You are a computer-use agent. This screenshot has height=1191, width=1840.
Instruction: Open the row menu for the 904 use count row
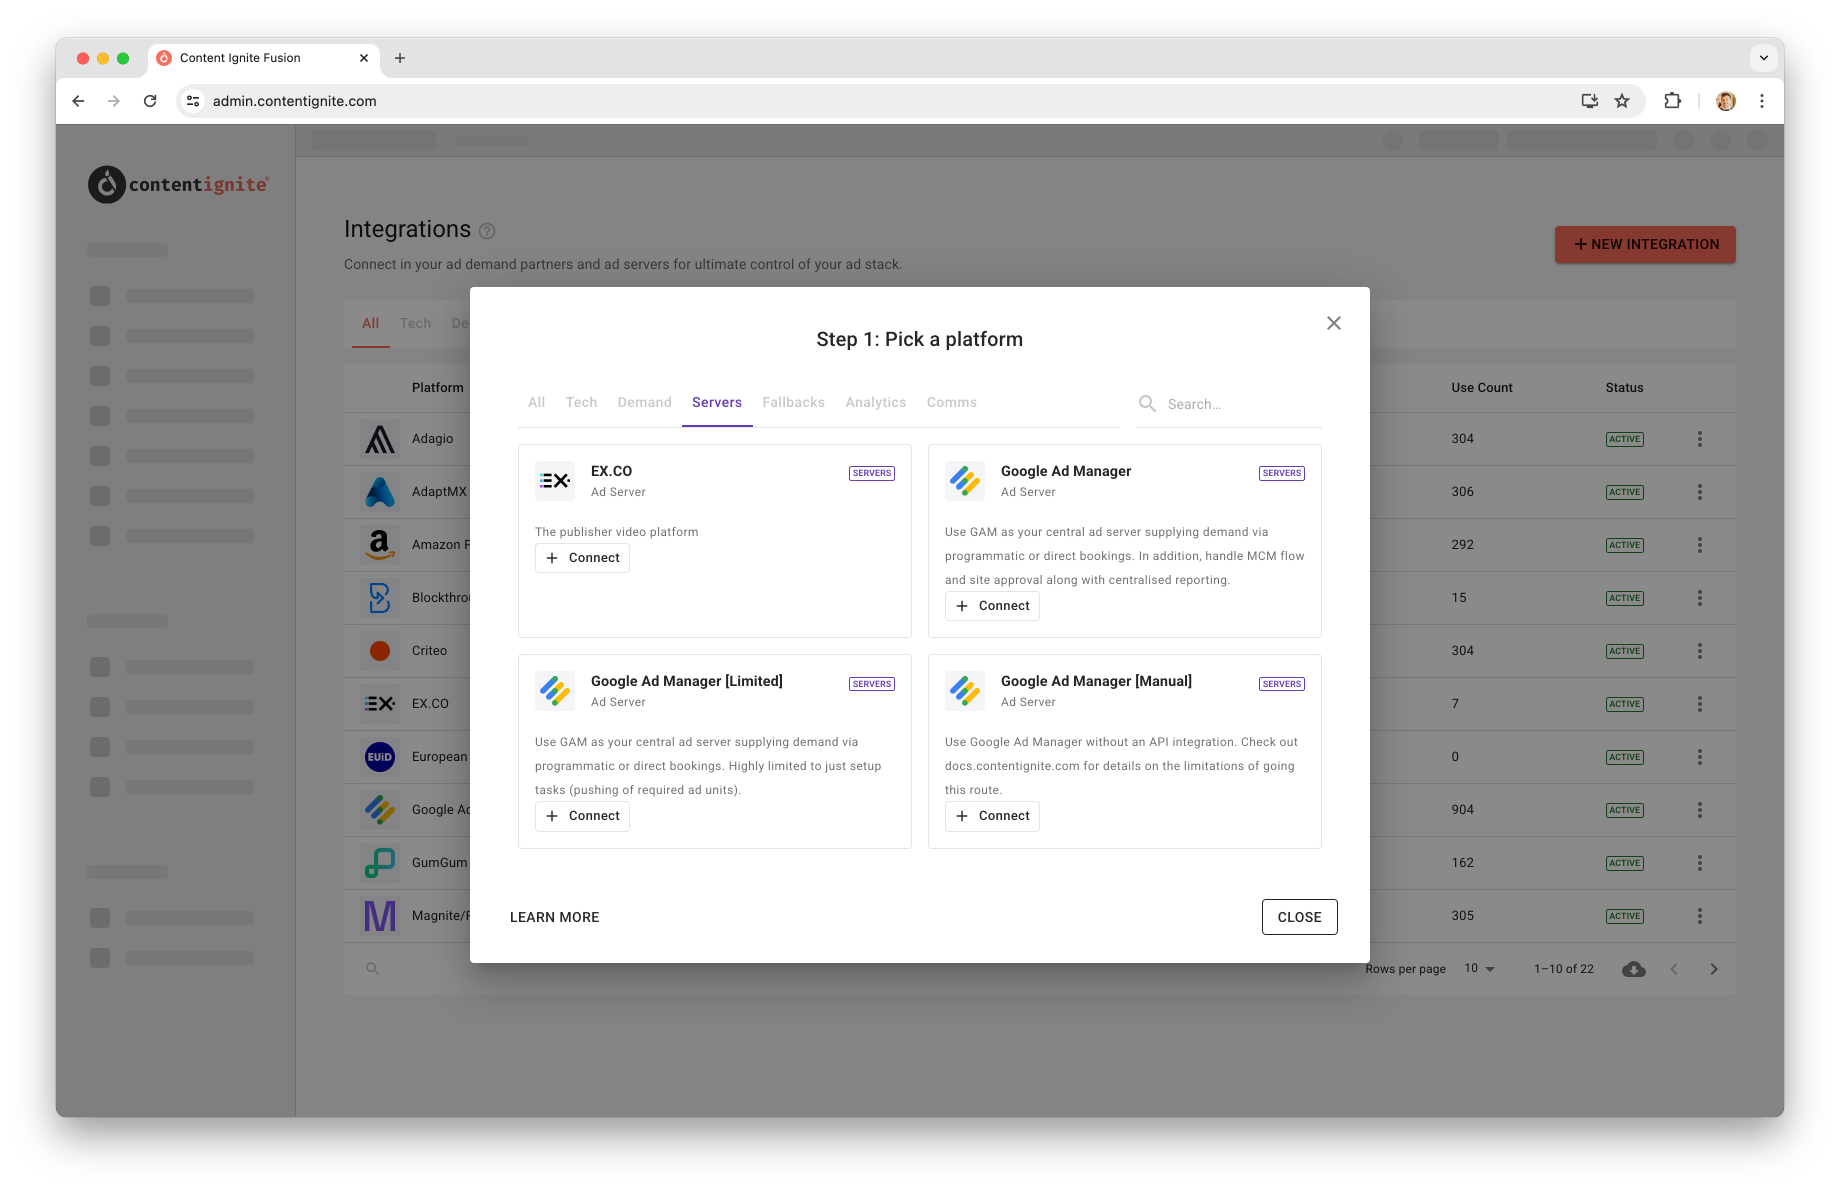tap(1700, 810)
